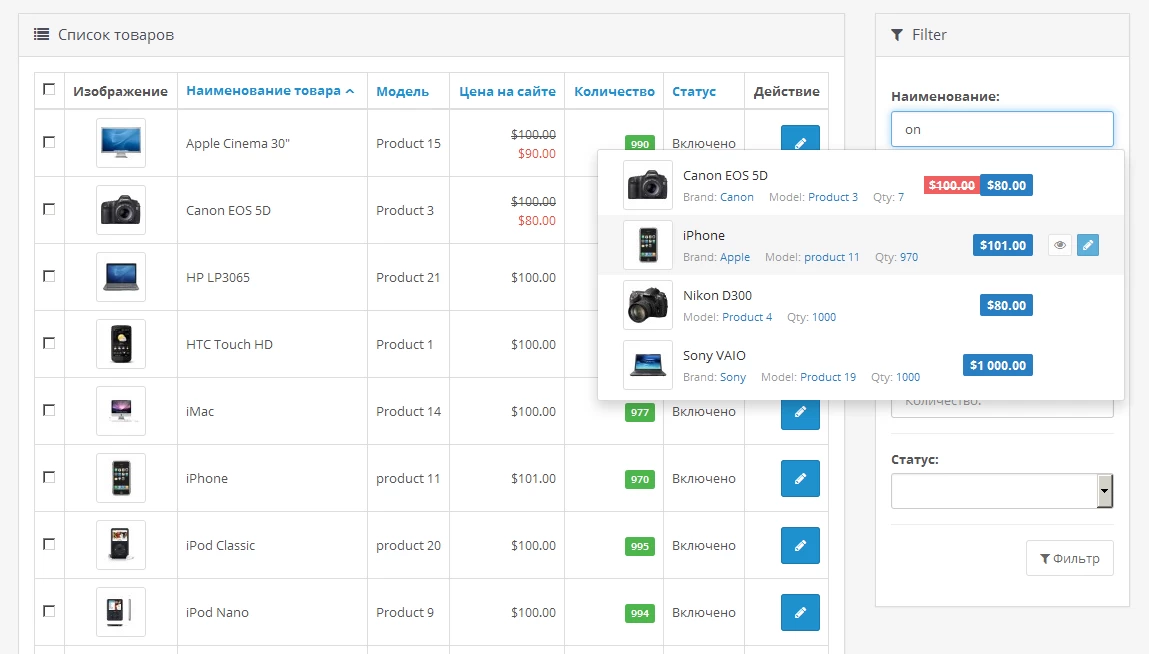Image resolution: width=1149 pixels, height=654 pixels.
Task: Select the iPod Nano row checkbox
Action: (49, 611)
